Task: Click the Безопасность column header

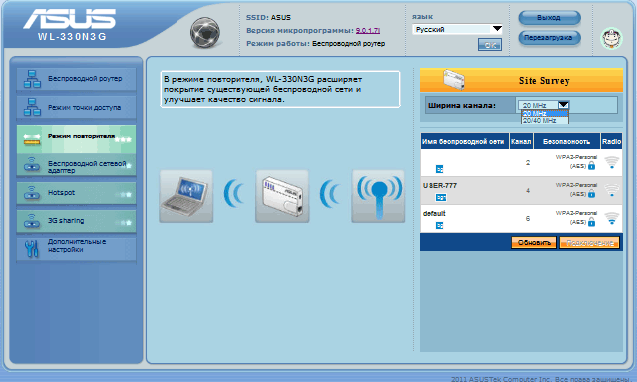Action: pyautogui.click(x=566, y=141)
